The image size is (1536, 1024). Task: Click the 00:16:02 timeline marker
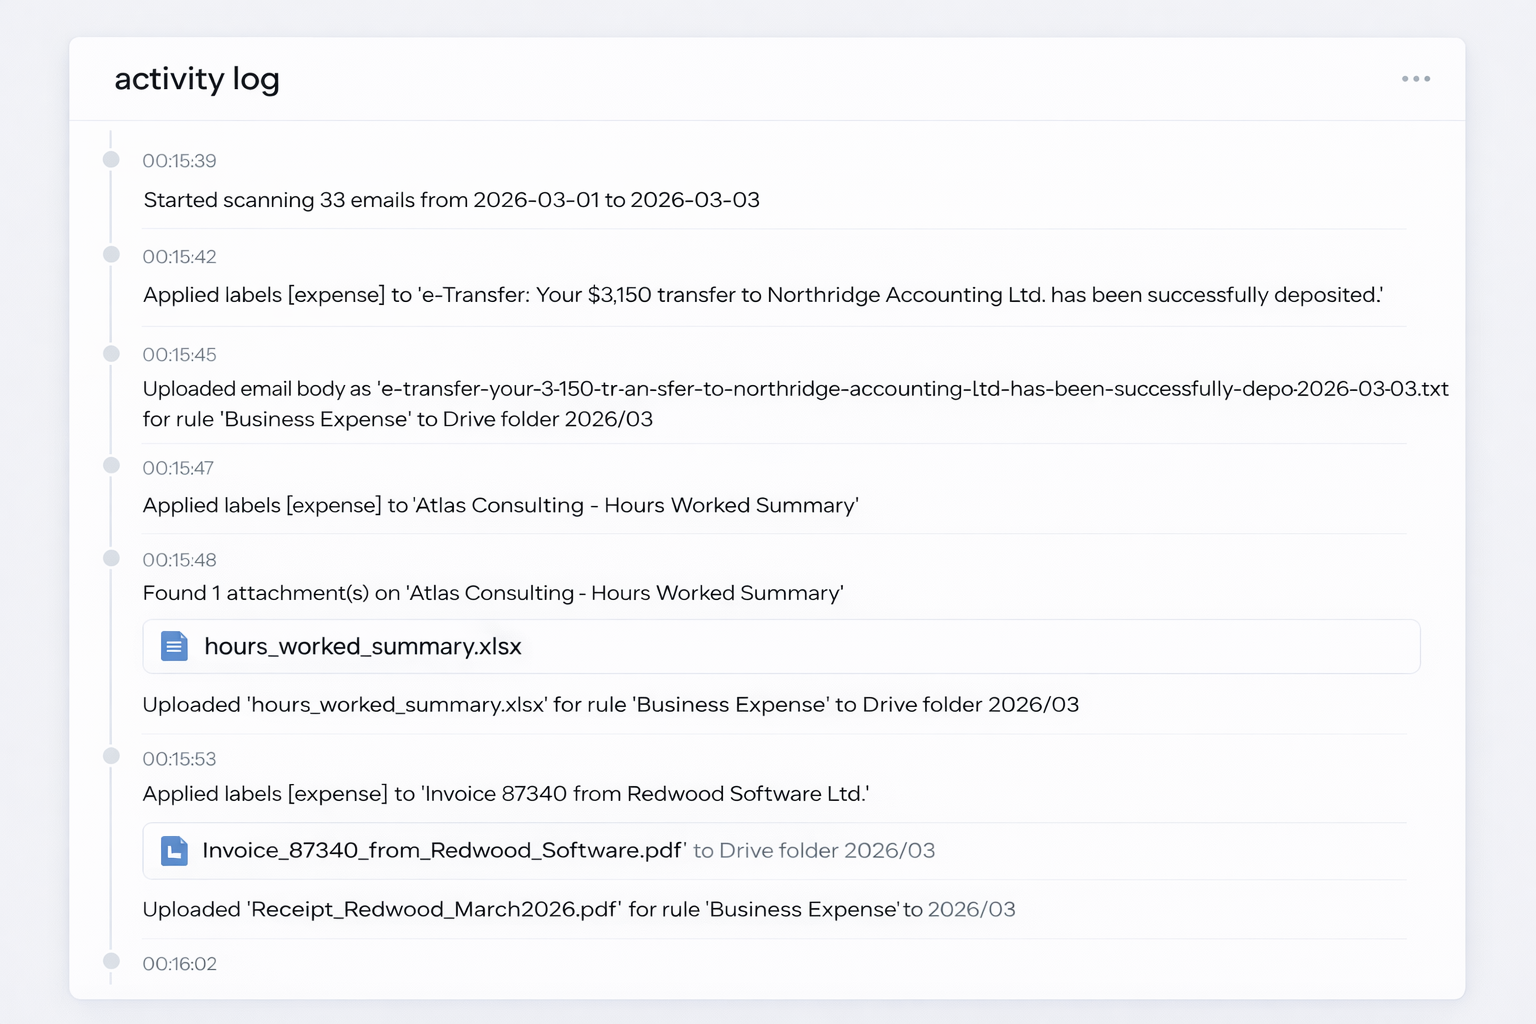[x=111, y=962]
